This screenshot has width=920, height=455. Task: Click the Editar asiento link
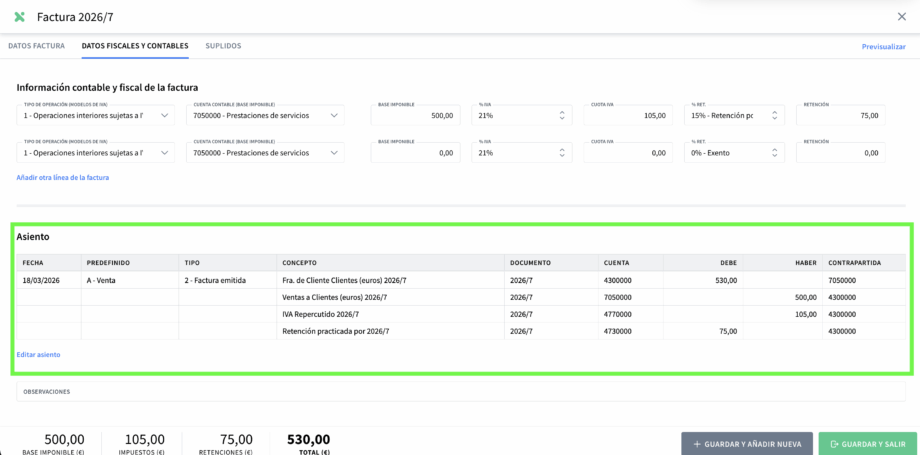(38, 355)
